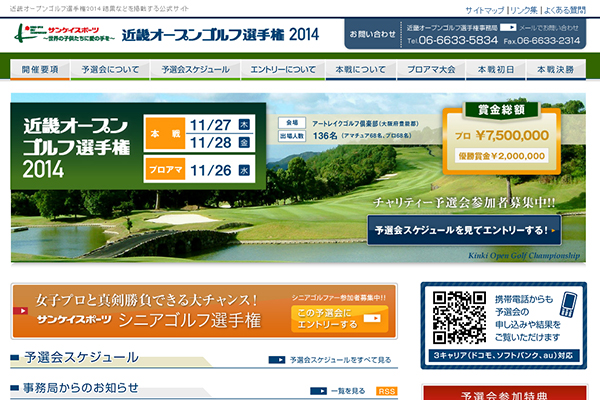
Task: Click the 本戦 orange label in hero banner
Action: [x=165, y=134]
